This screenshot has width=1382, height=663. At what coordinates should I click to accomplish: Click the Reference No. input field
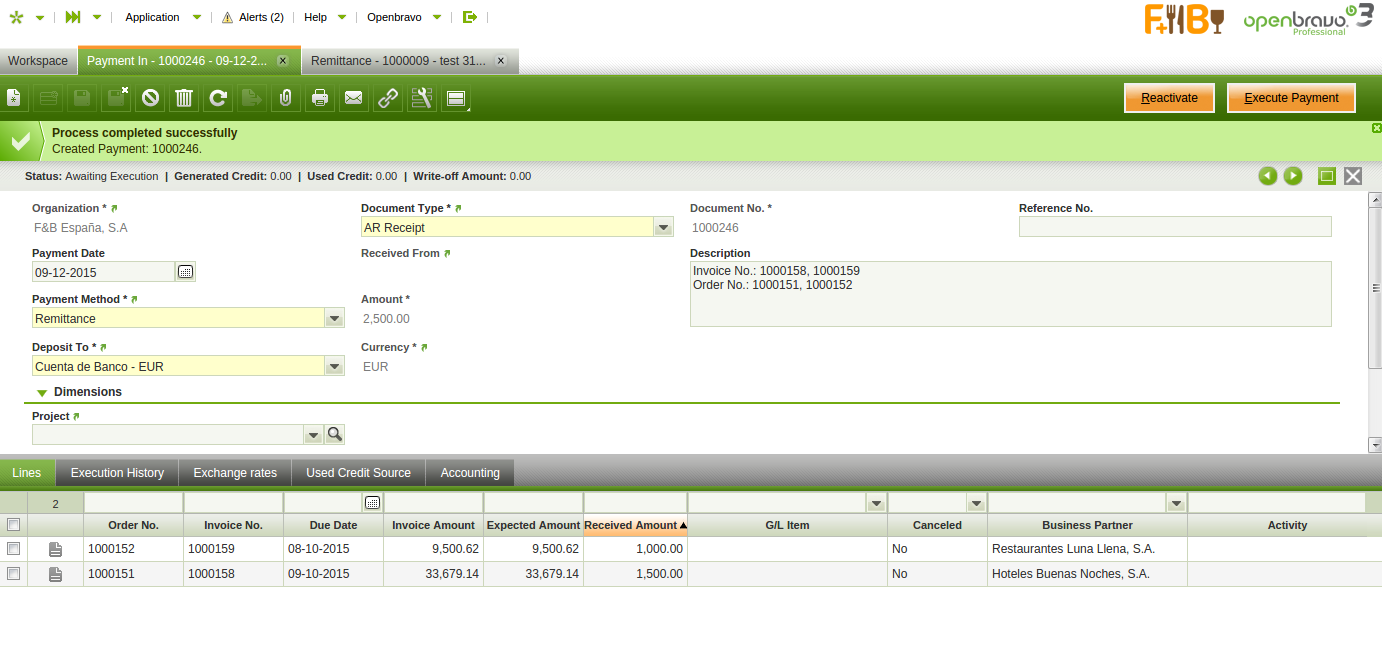pos(1175,227)
